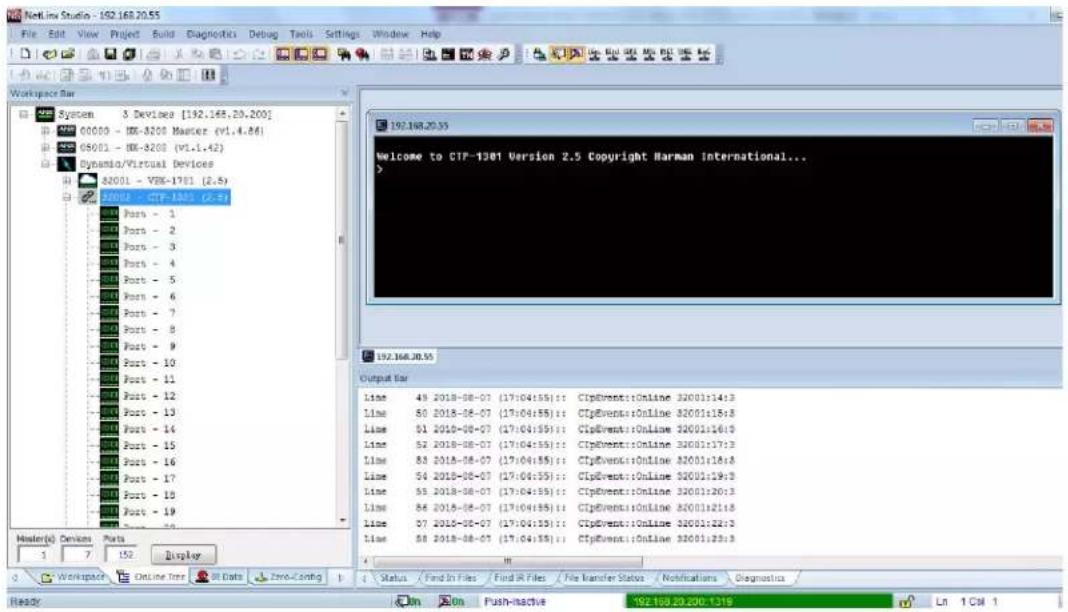Click the terminal window title icon
Viewport: 1068px width, 612px height.
click(x=381, y=125)
